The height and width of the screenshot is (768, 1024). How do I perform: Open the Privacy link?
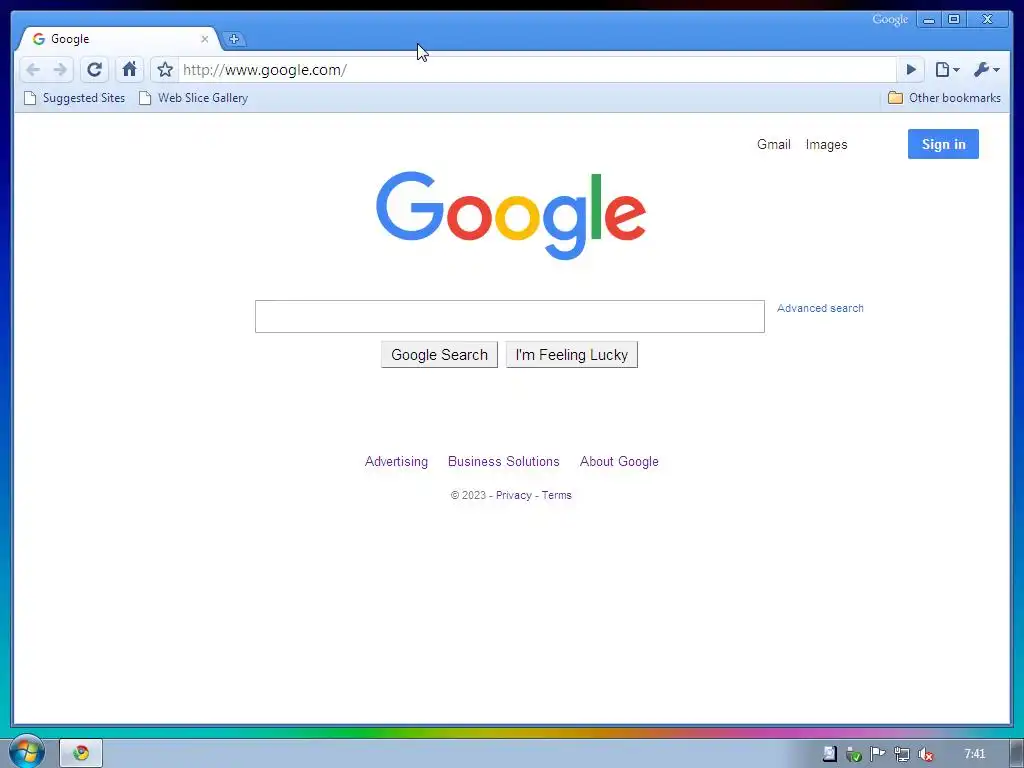[x=514, y=496]
